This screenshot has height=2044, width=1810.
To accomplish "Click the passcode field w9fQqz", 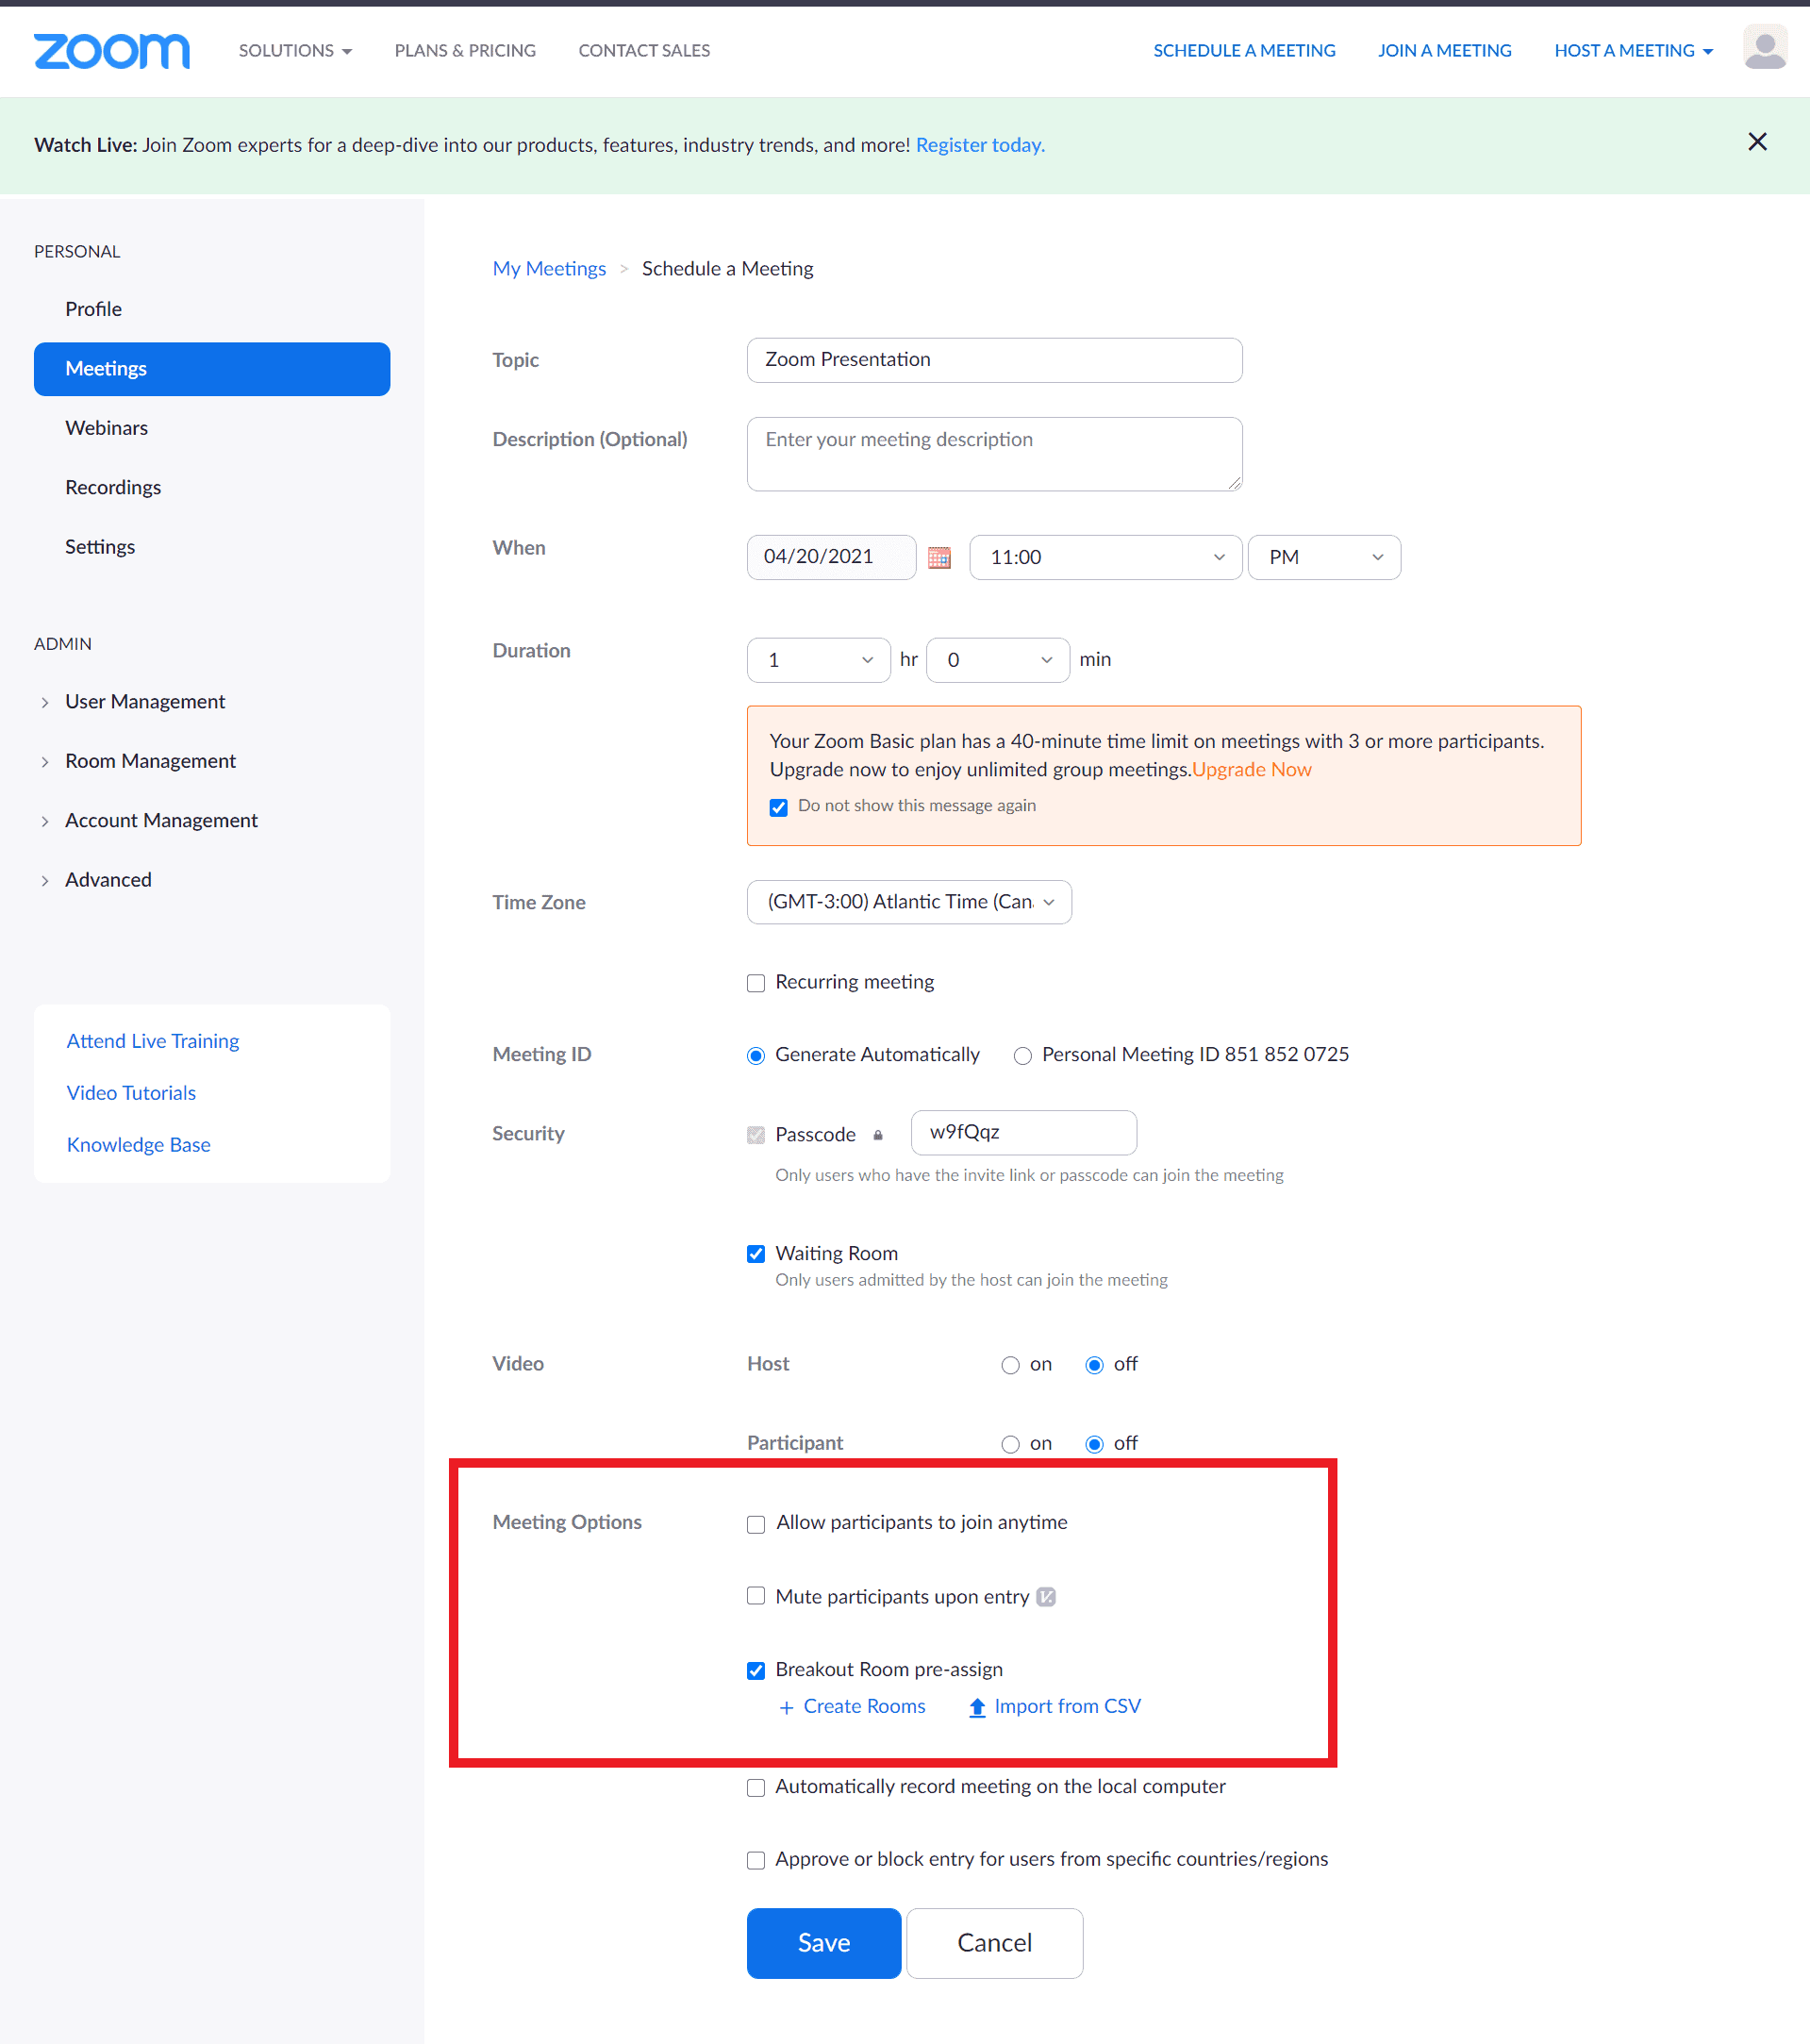I will [1023, 1133].
